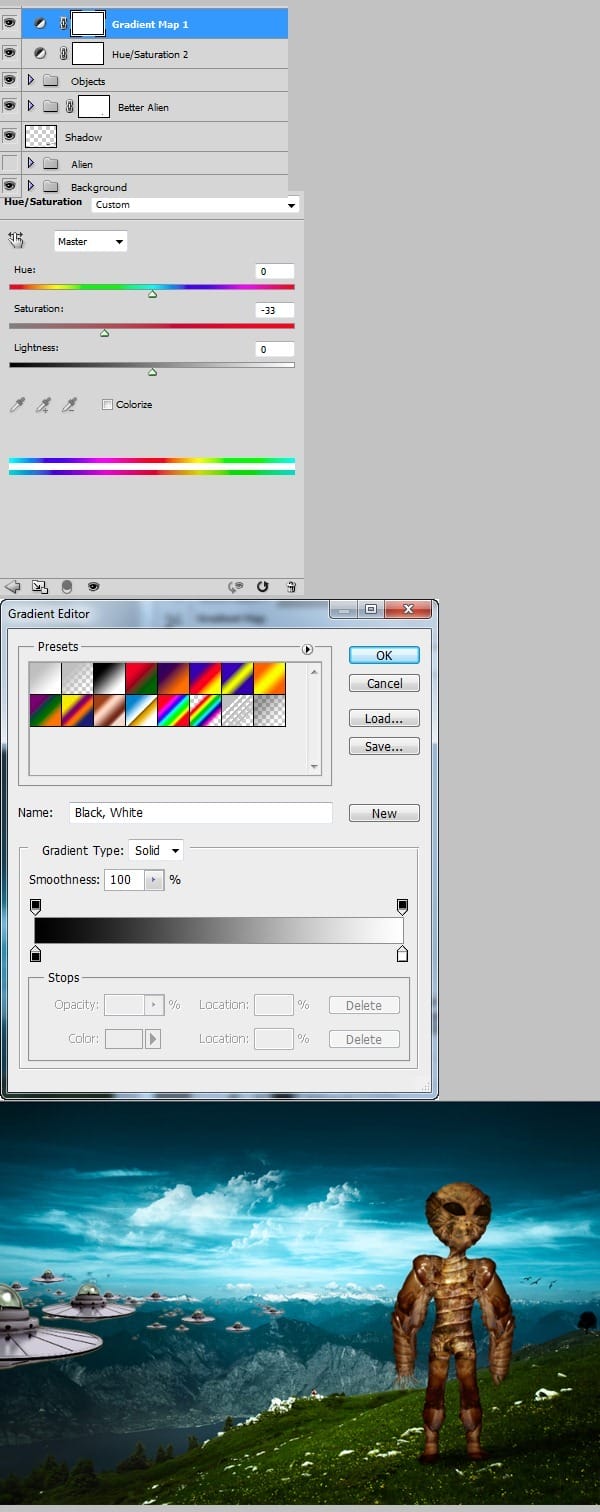Hide the Objects group
This screenshot has height=1512, width=600.
10,80
